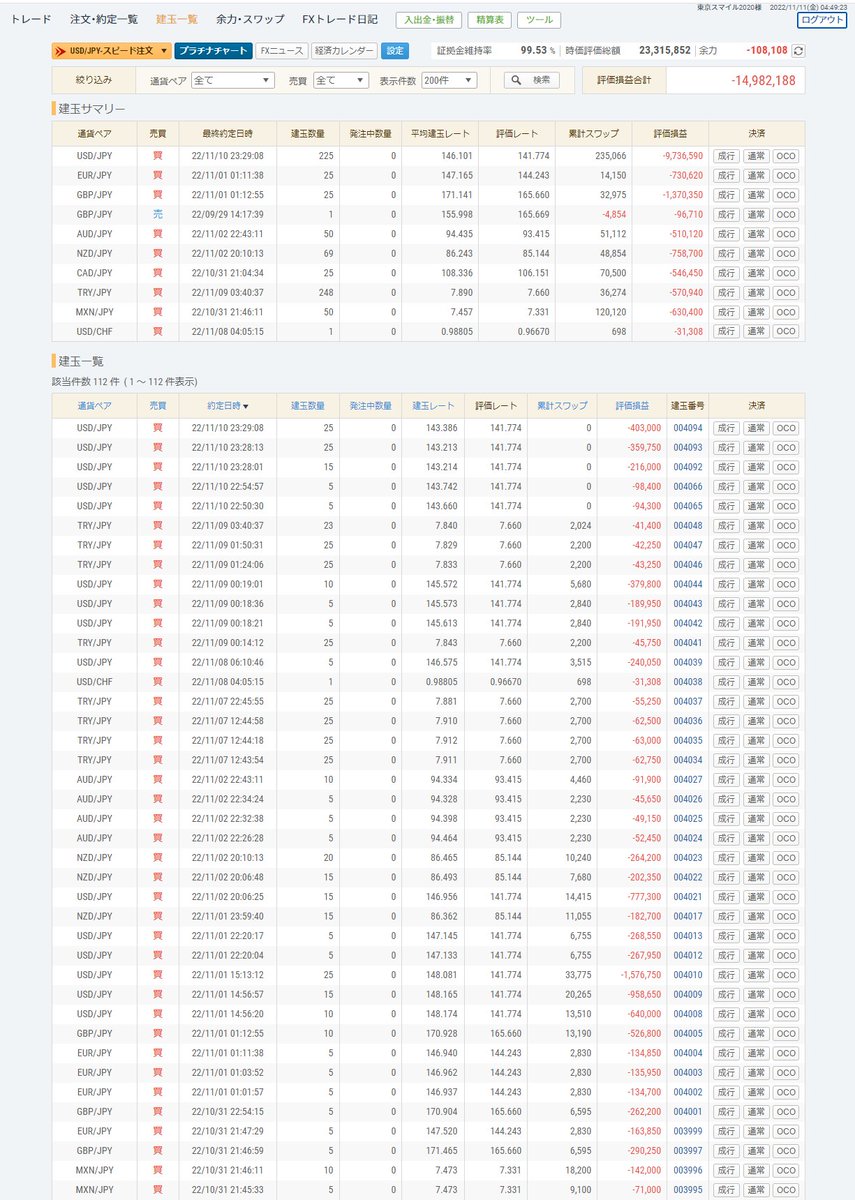This screenshot has height=1200, width=855.
Task: Click OCO for NZD/JPY in 建玉サマリー
Action: click(786, 253)
